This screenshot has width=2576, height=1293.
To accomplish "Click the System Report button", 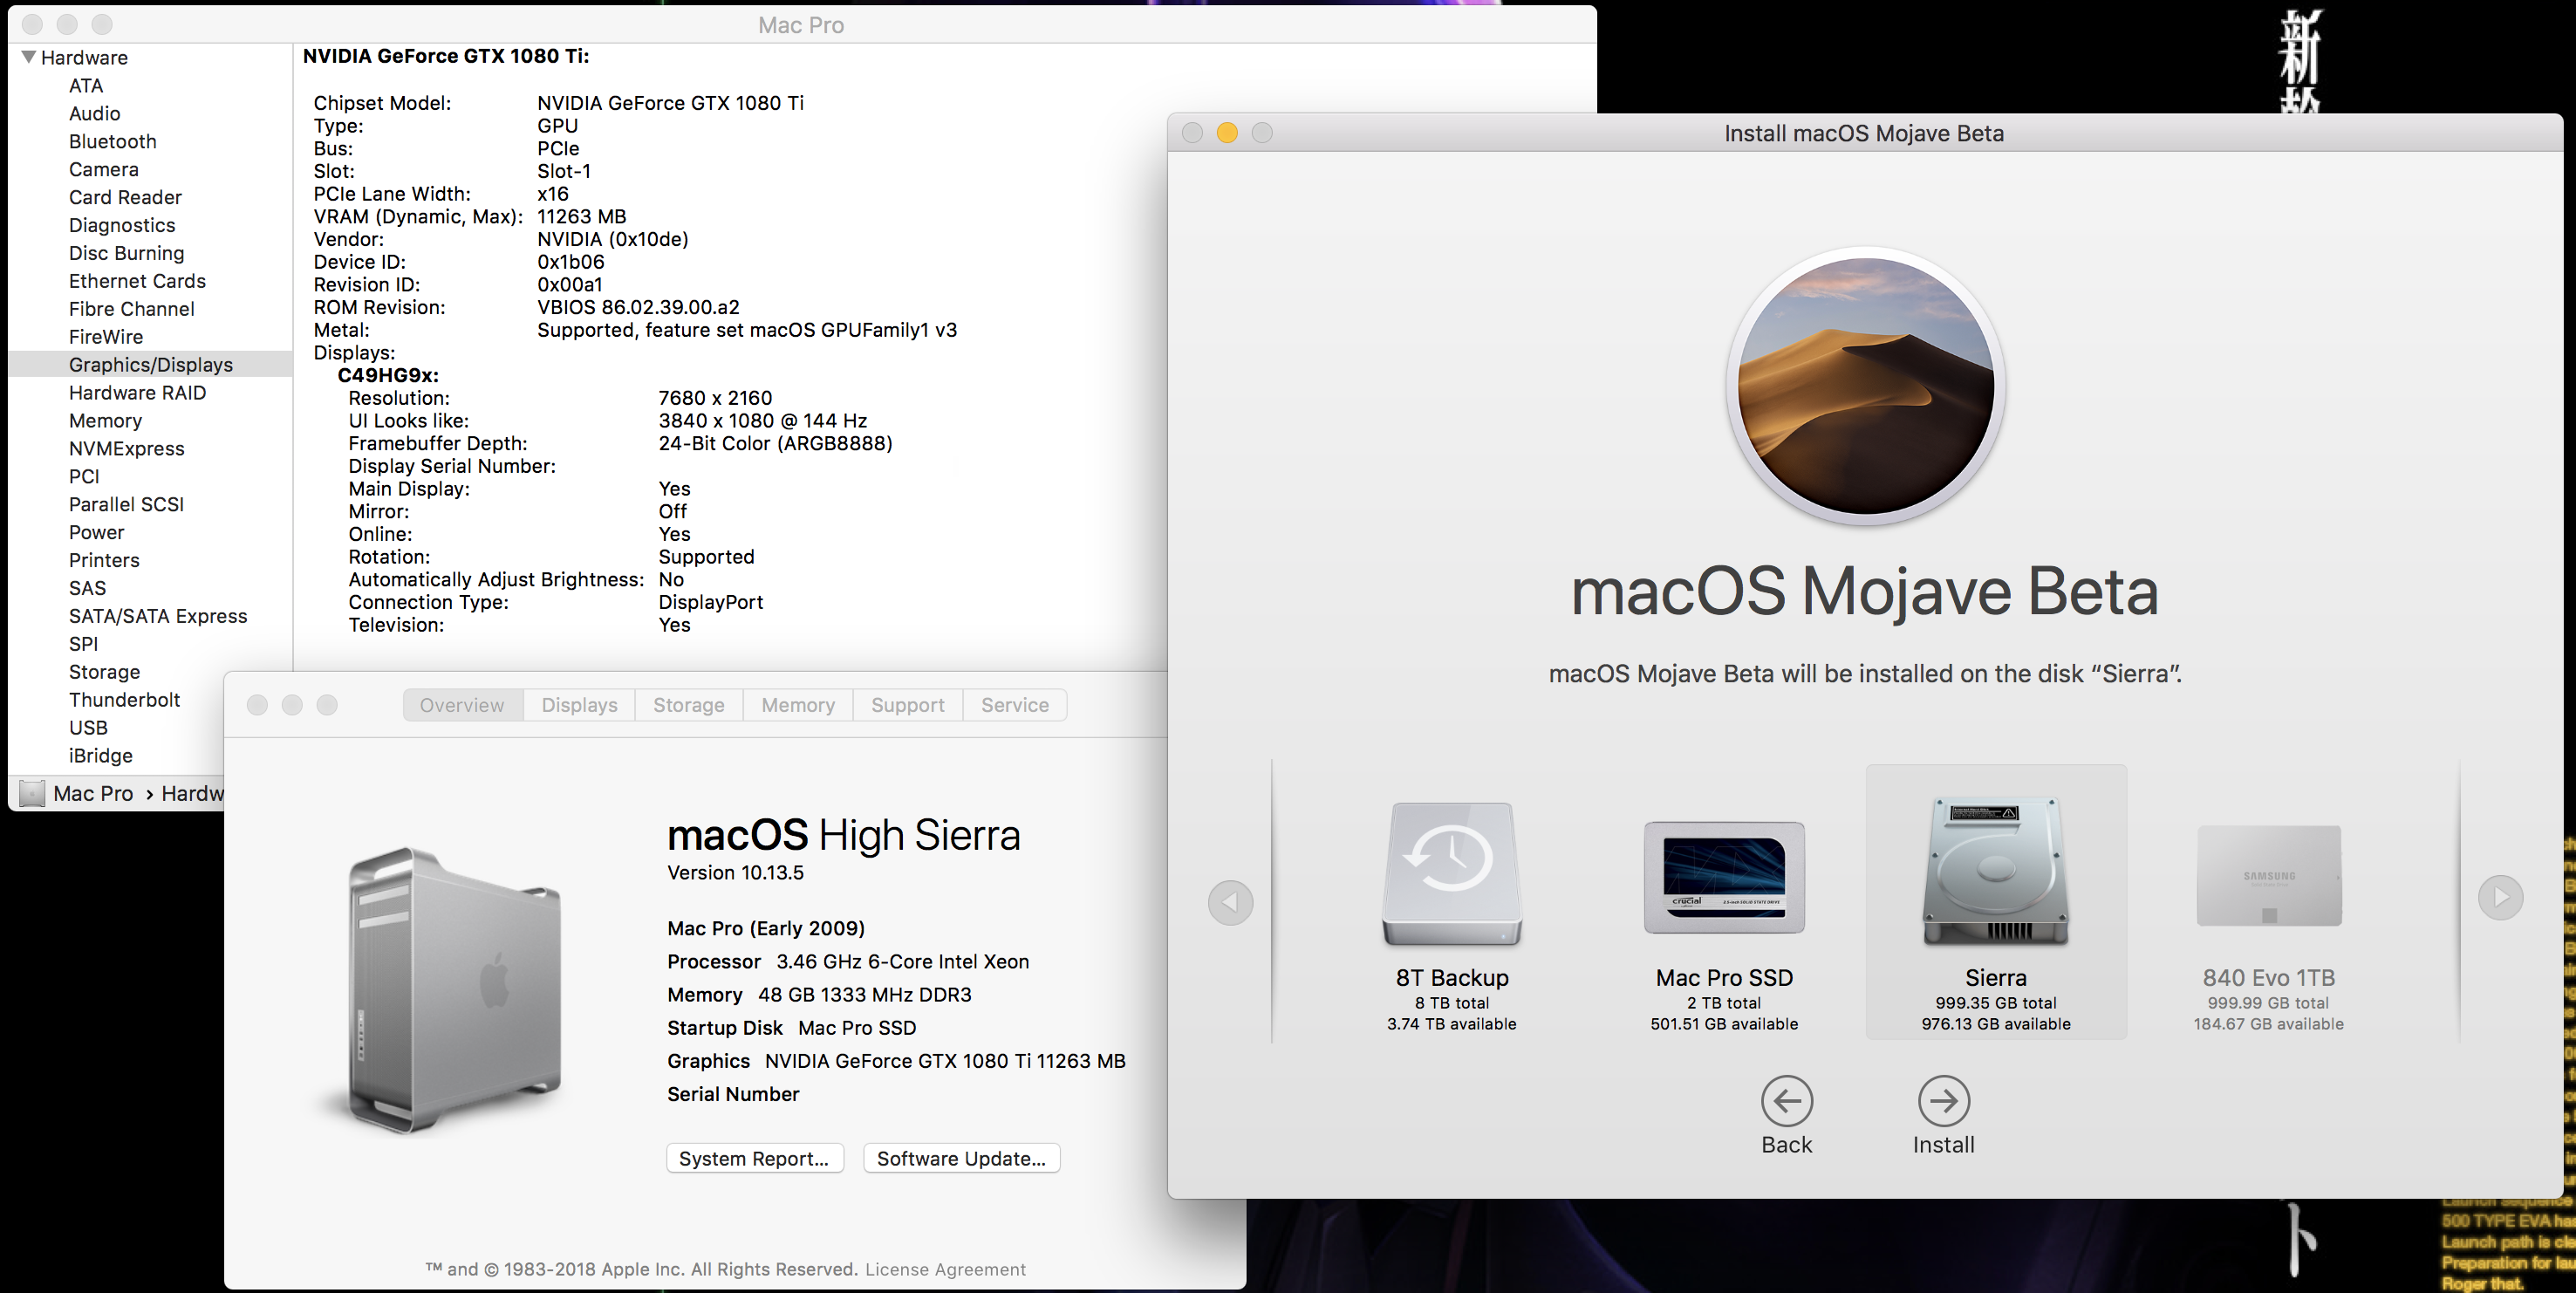I will pos(754,1158).
